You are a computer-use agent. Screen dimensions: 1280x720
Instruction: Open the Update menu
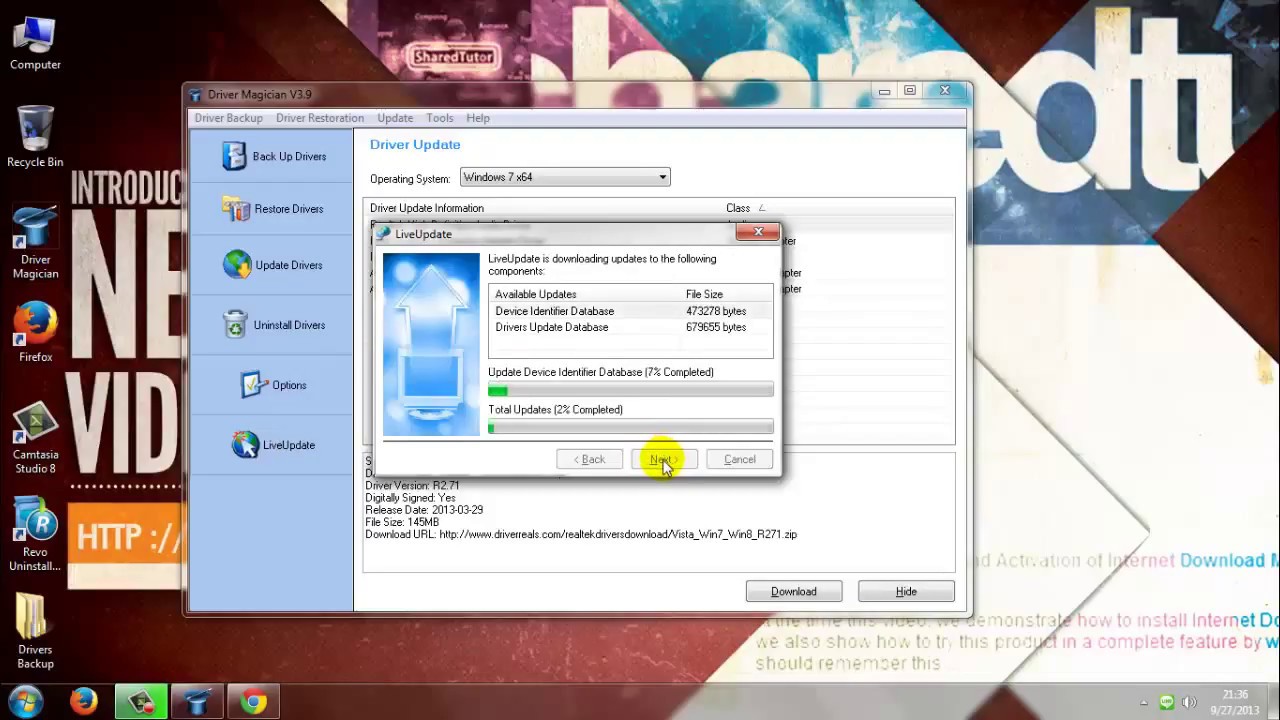pos(395,118)
